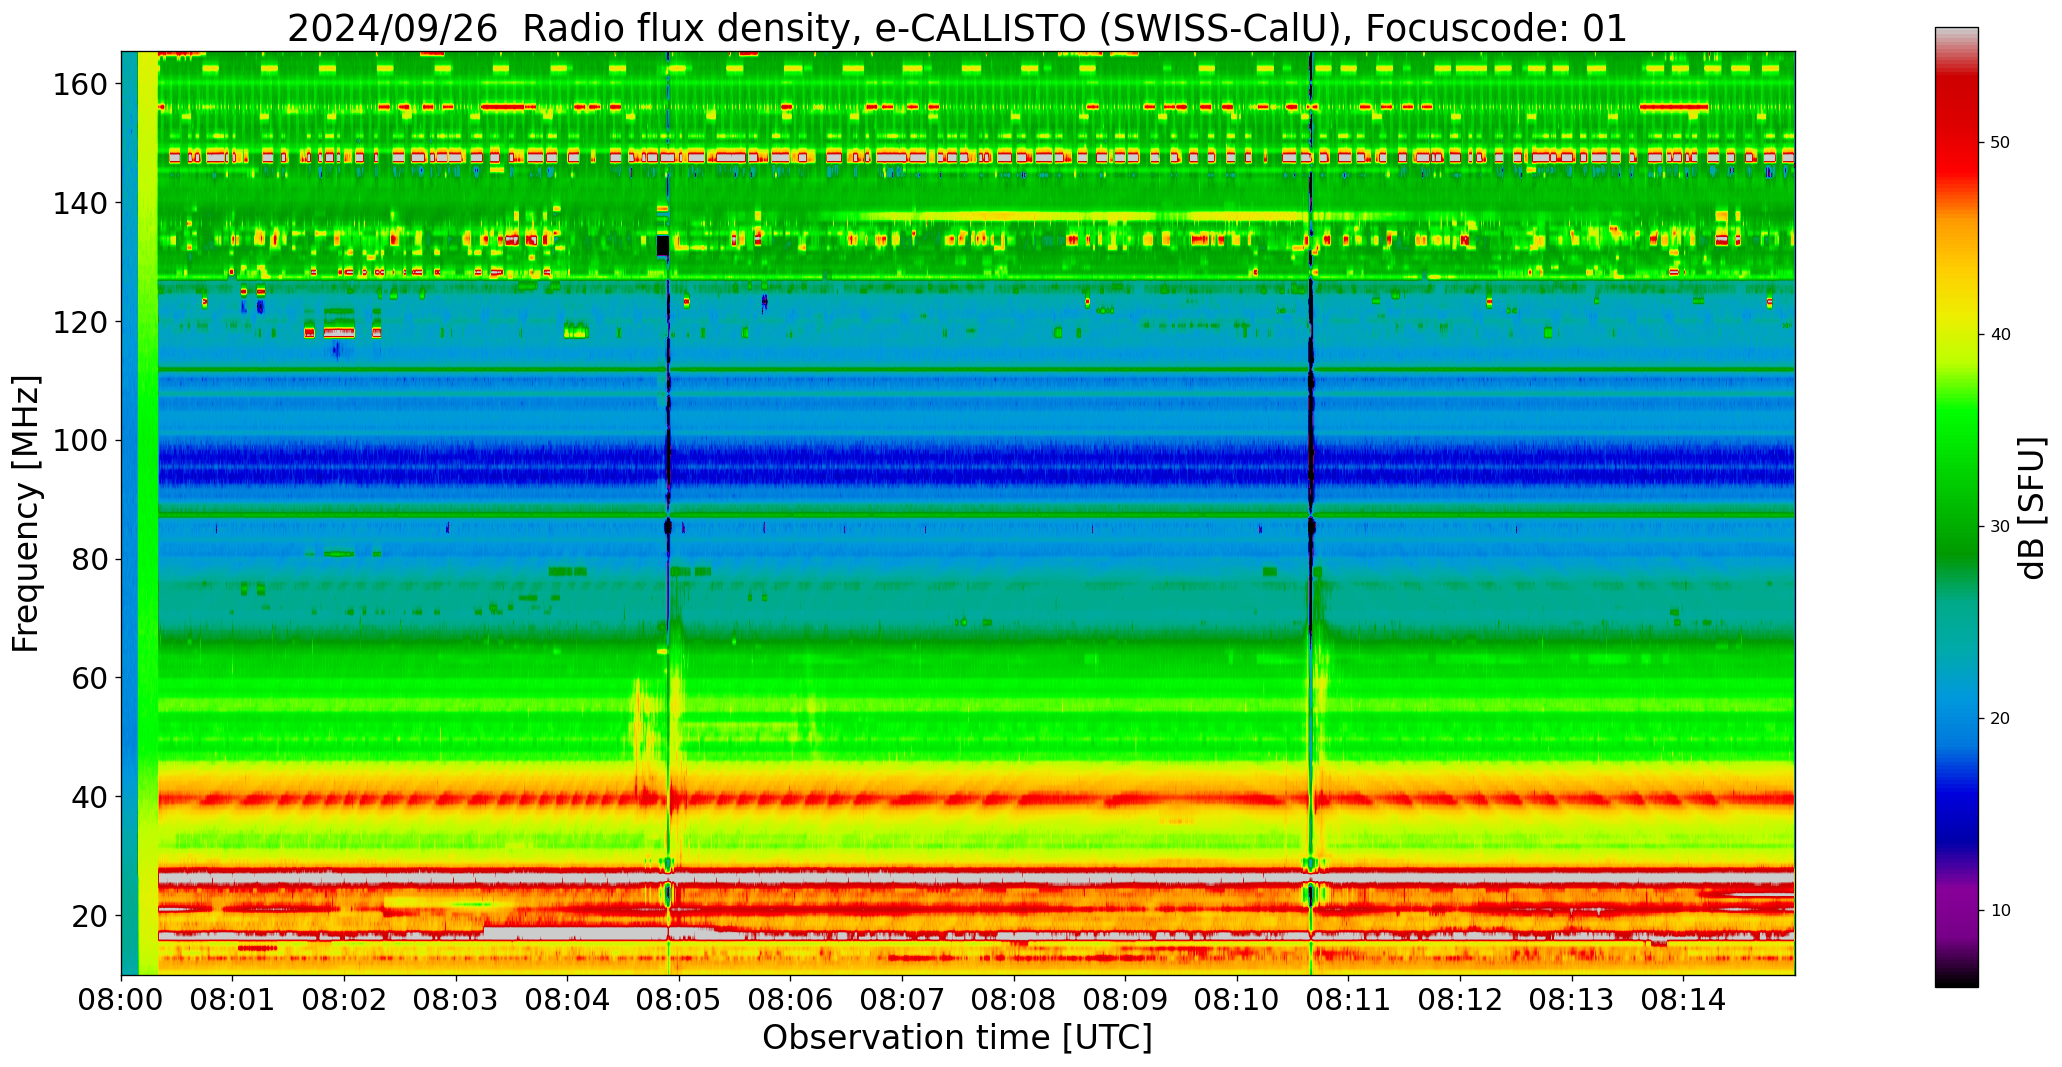Click the colorbar tick label 30
Screen dimensions: 2062x1067
tap(2000, 527)
